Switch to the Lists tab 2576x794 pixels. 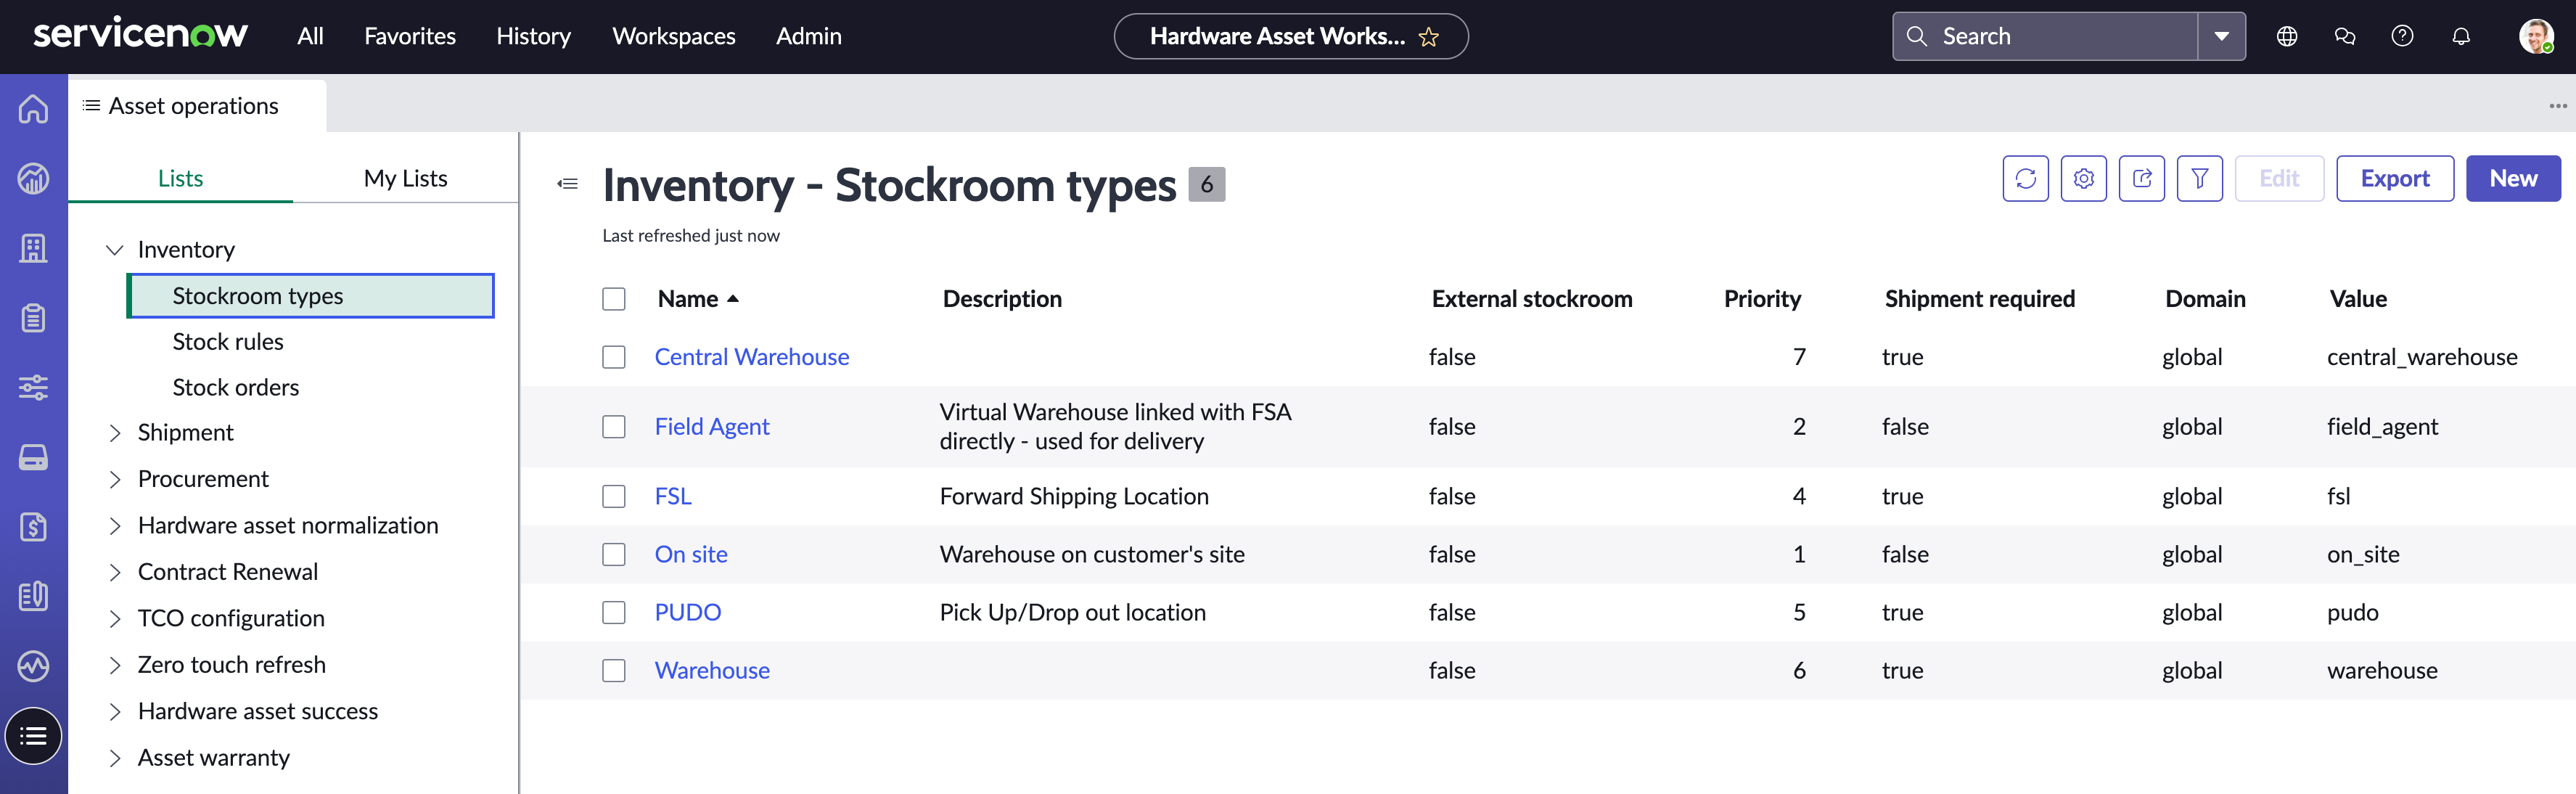[x=180, y=179]
